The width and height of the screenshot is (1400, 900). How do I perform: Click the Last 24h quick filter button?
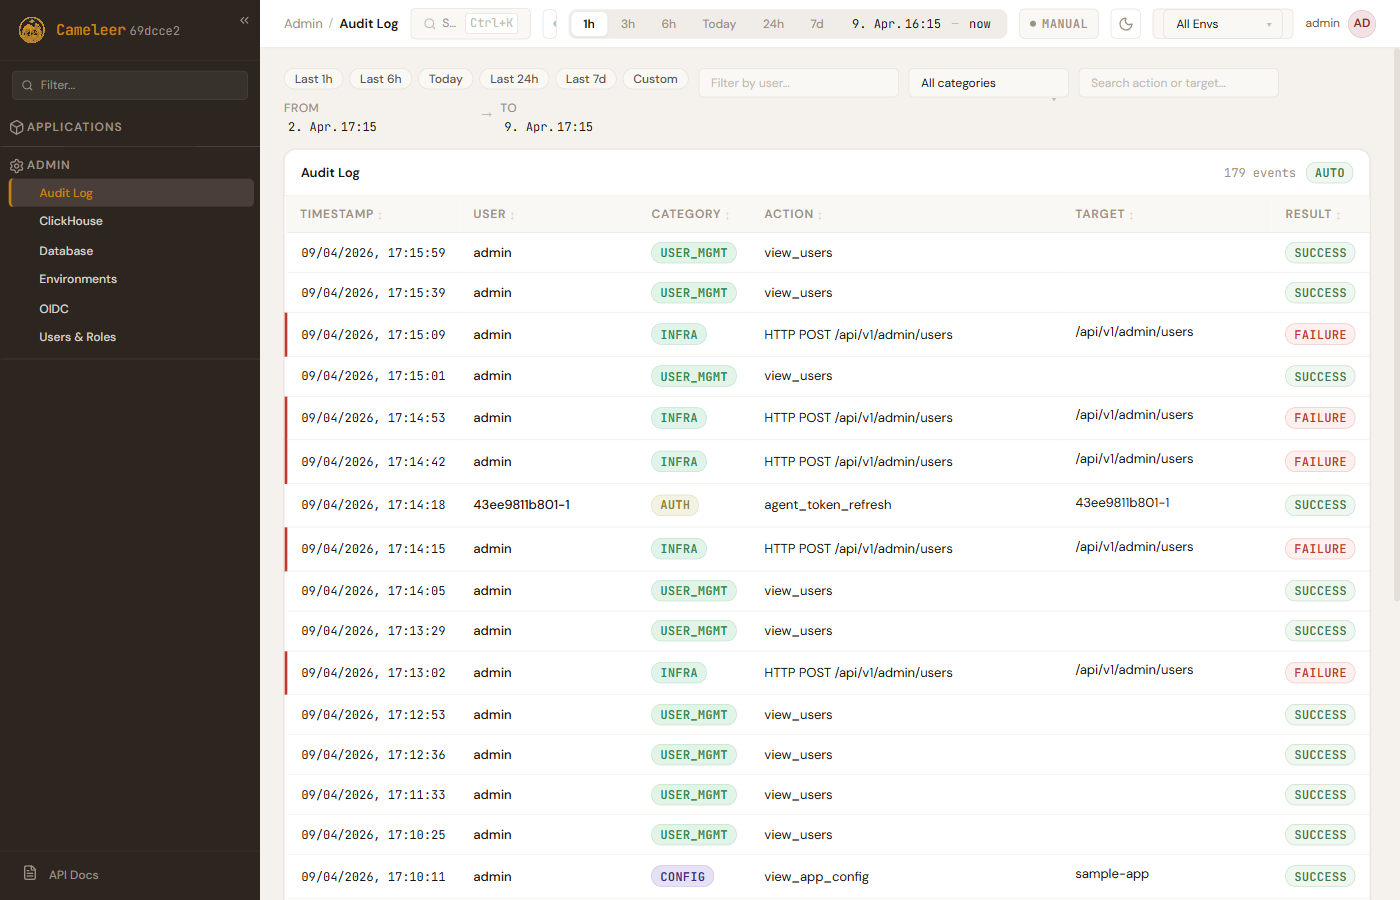tap(514, 79)
